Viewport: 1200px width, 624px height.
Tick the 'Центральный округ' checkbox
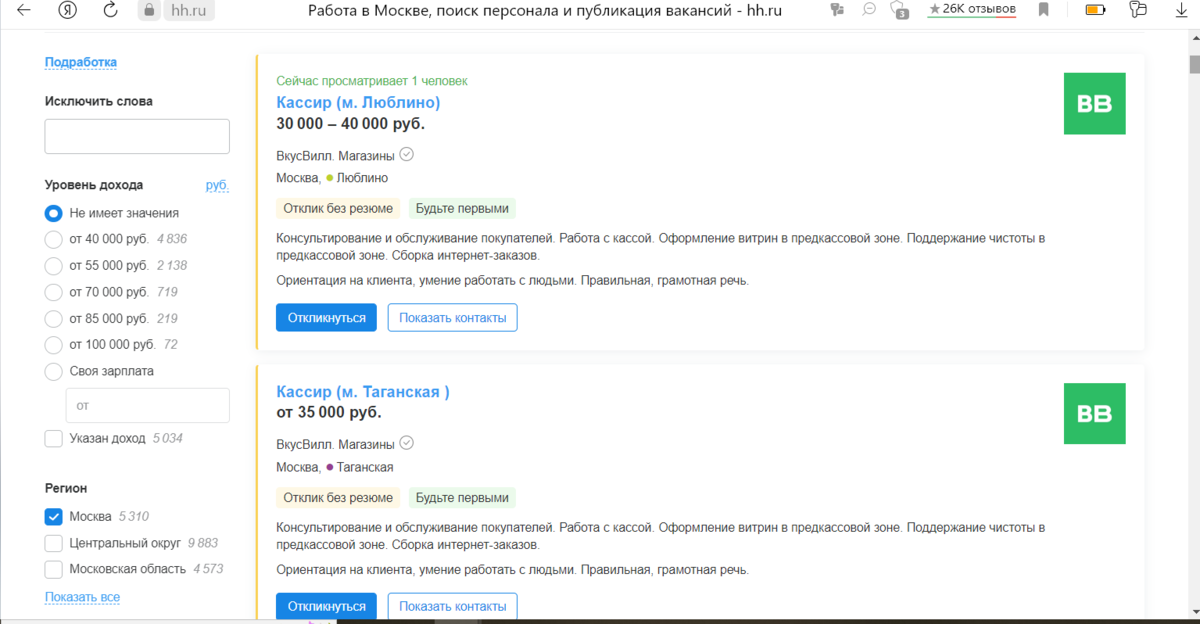(54, 543)
